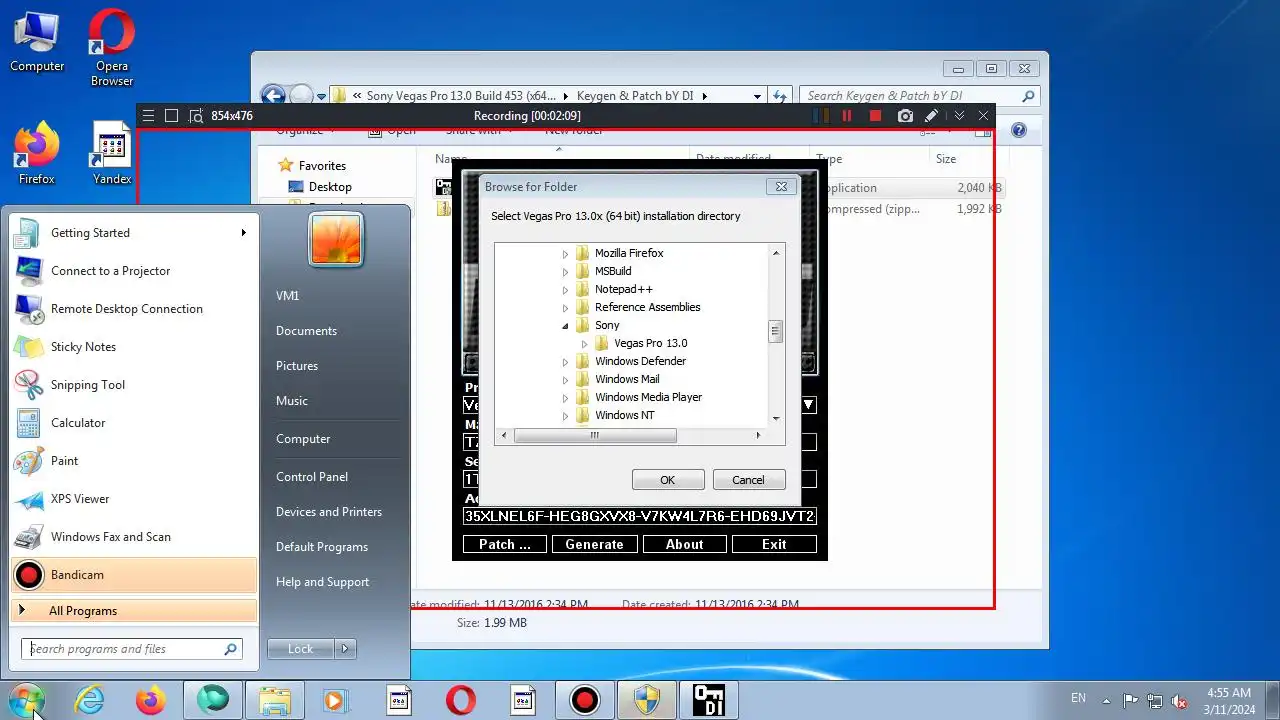This screenshot has width=1280, height=720.
Task: Open Windows Explorer taskbar icon
Action: click(274, 700)
